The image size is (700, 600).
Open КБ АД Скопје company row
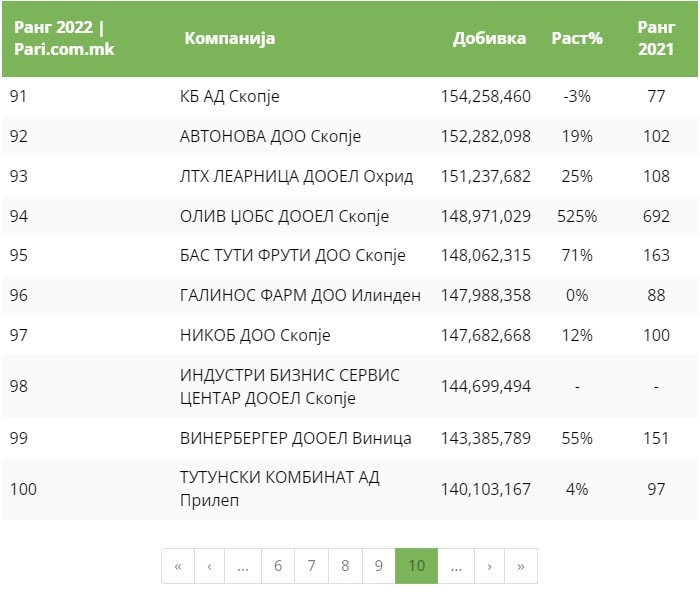pyautogui.click(x=229, y=96)
